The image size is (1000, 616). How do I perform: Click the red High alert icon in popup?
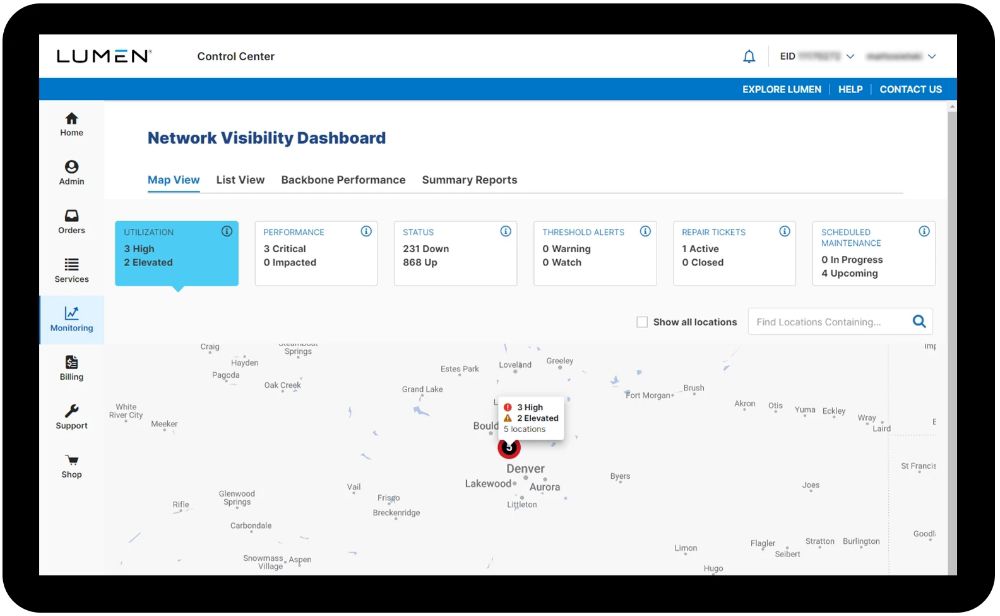point(508,407)
